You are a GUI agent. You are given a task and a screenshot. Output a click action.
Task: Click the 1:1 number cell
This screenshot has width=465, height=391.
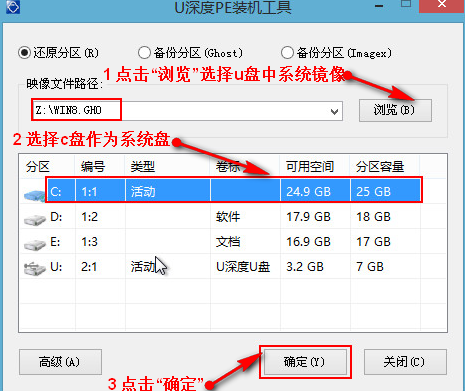tap(89, 192)
